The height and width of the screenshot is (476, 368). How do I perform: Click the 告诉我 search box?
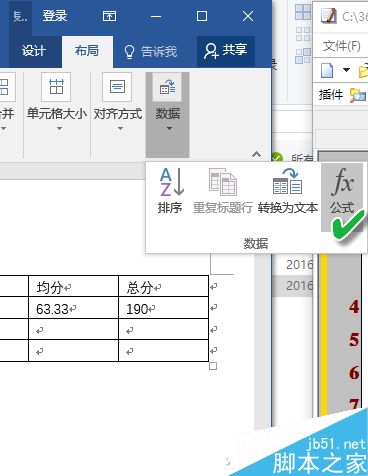point(151,52)
